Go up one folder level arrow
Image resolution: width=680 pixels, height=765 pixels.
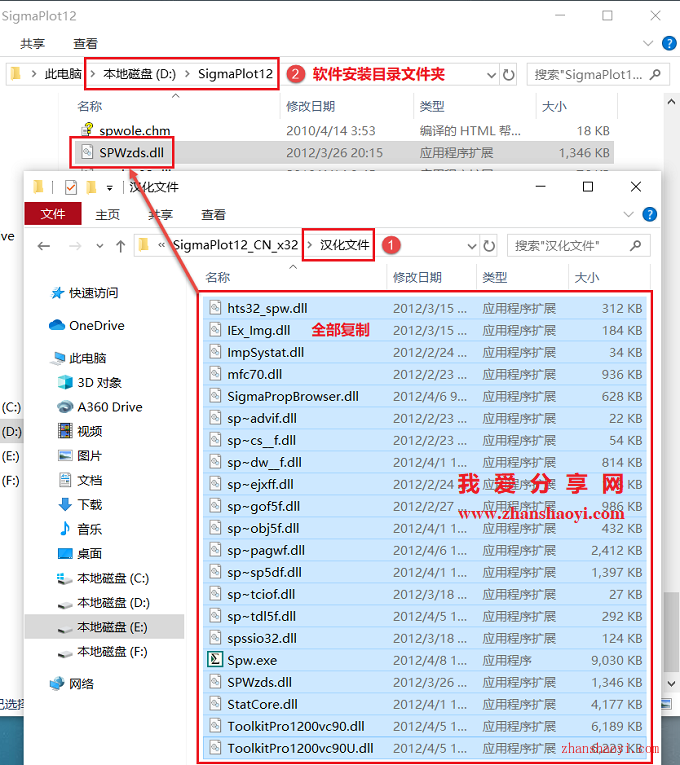click(x=120, y=246)
